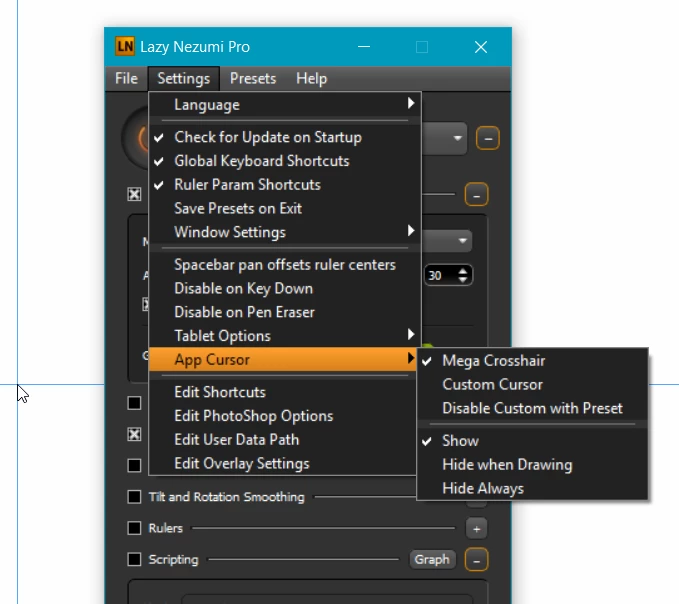This screenshot has height=604, width=679.
Task: Toggle Tilt and Rotation Smoothing checkbox
Action: coord(134,497)
